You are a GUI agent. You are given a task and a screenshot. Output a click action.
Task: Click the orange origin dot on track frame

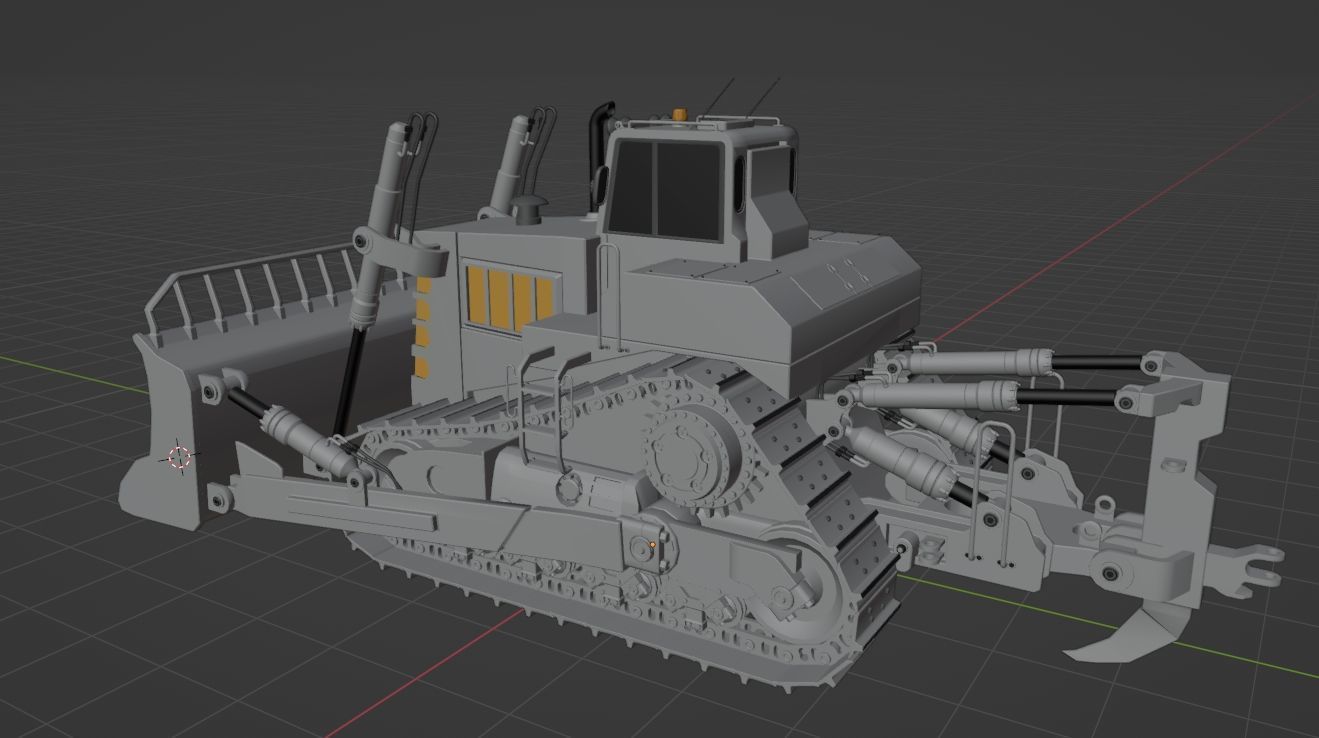click(x=652, y=545)
